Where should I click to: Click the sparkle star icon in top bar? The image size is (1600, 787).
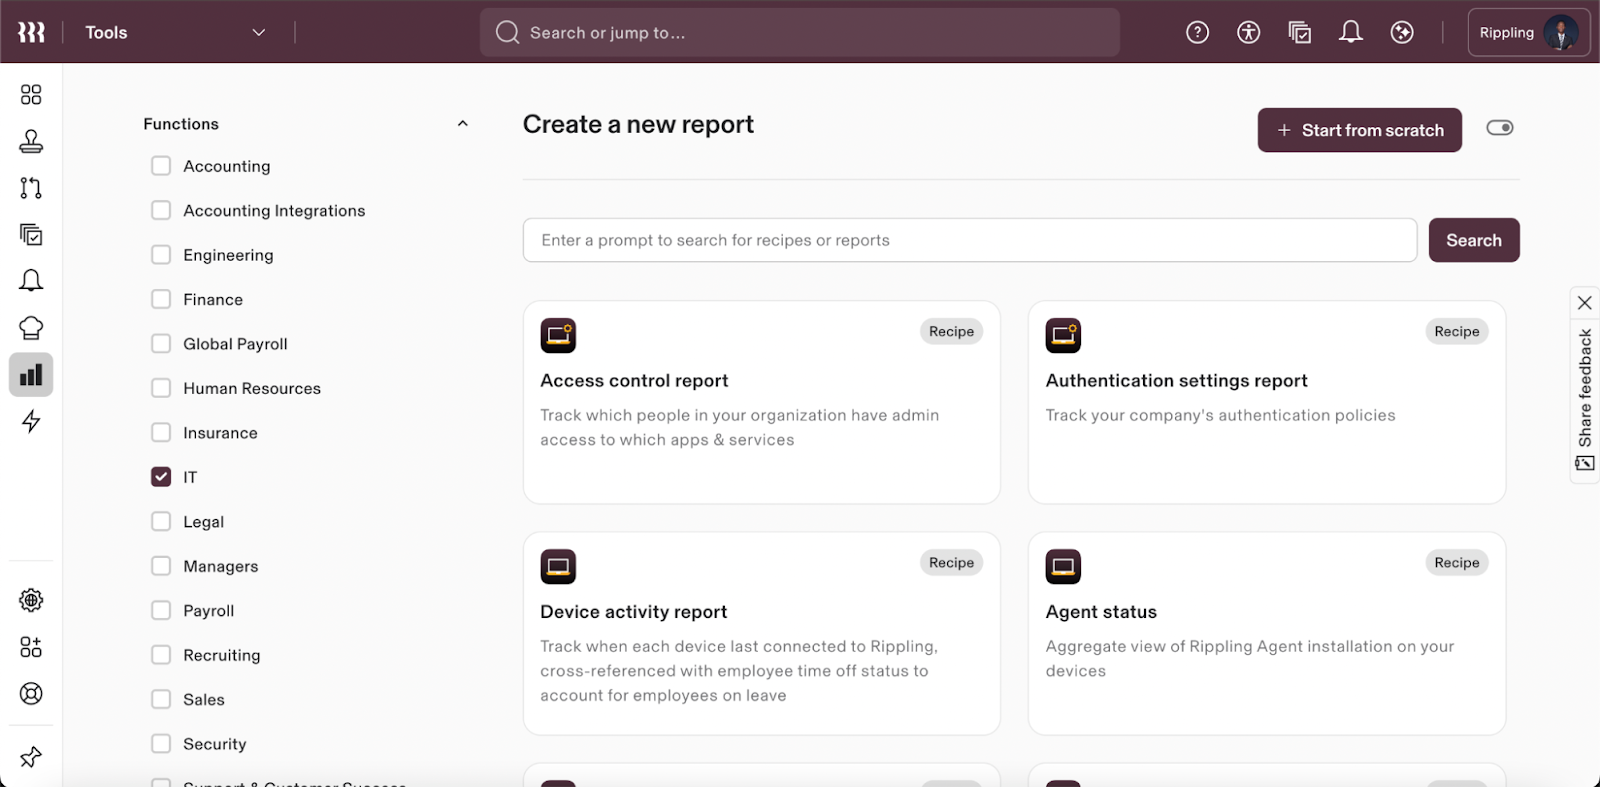(1402, 33)
